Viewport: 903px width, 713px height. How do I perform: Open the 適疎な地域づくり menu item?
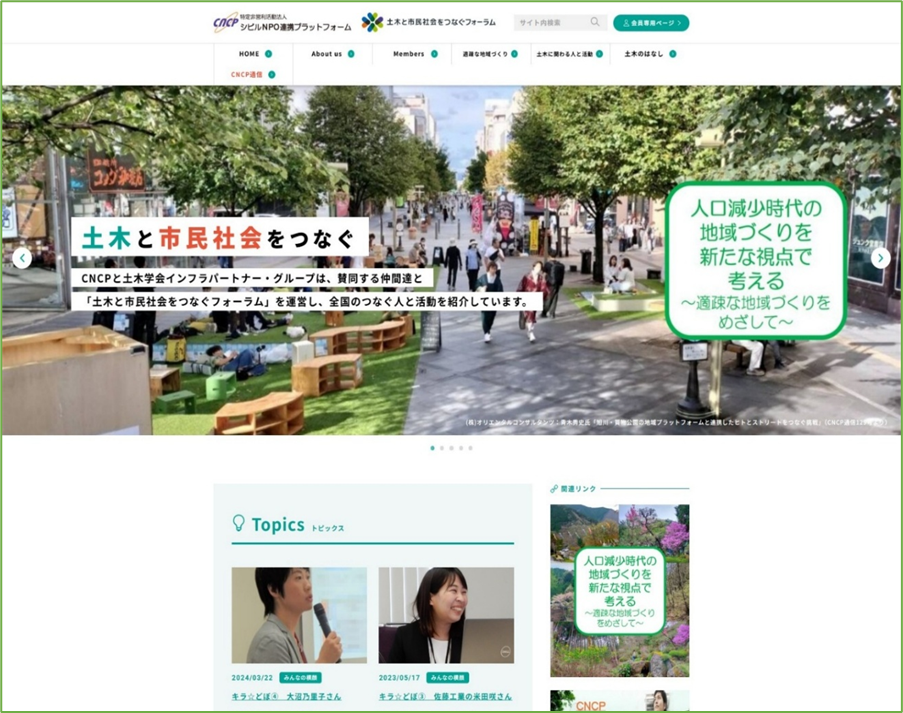point(485,54)
